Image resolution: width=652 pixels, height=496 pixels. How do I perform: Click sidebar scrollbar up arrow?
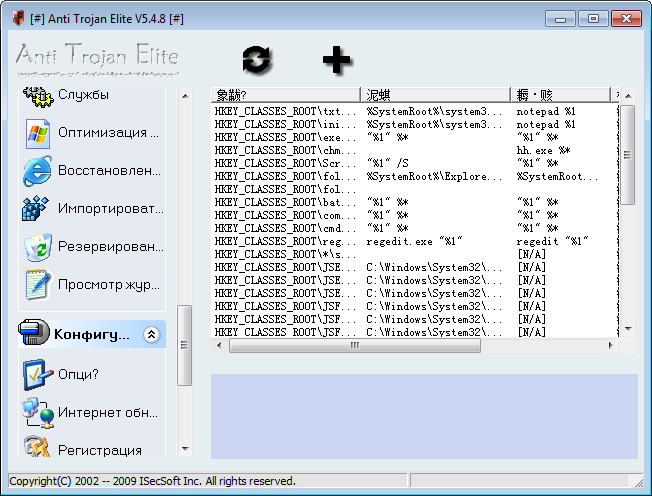pos(185,96)
